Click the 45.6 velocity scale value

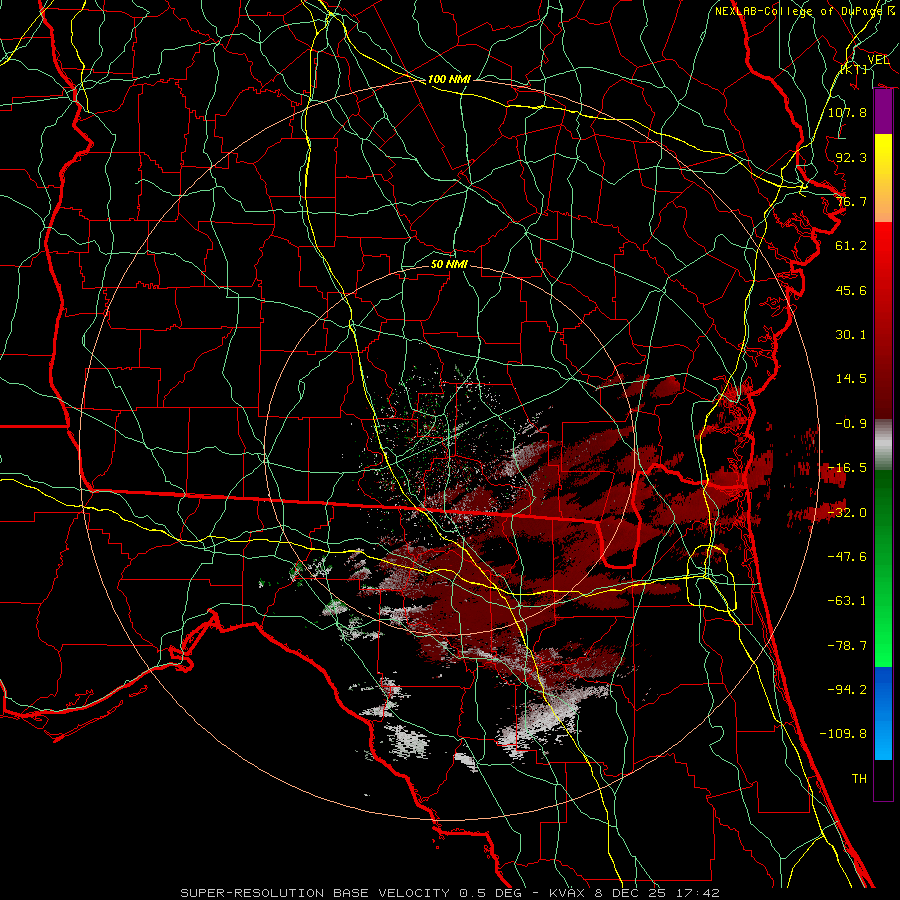click(851, 290)
